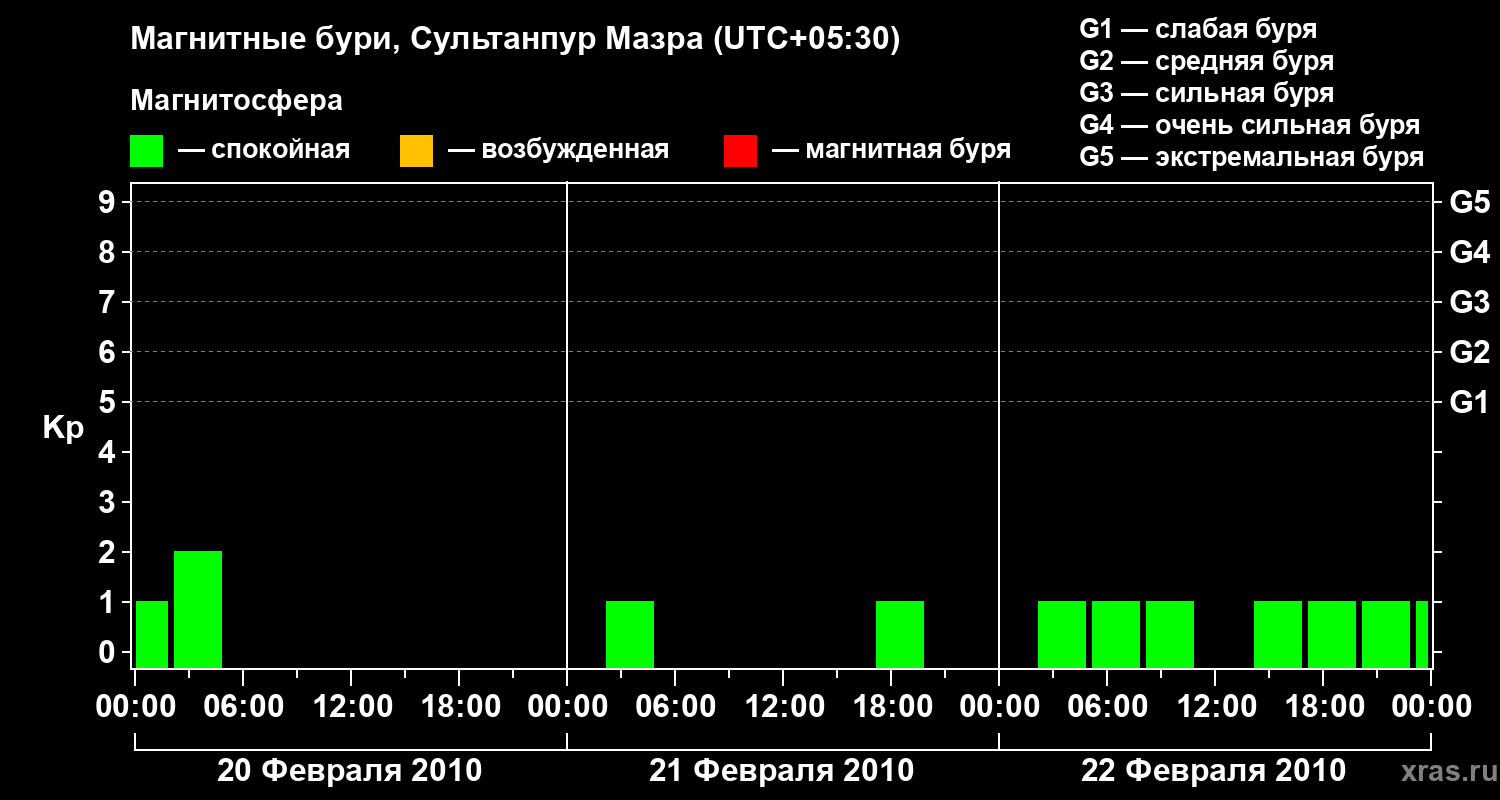
Task: Click the G5 right-axis label
Action: [1469, 203]
